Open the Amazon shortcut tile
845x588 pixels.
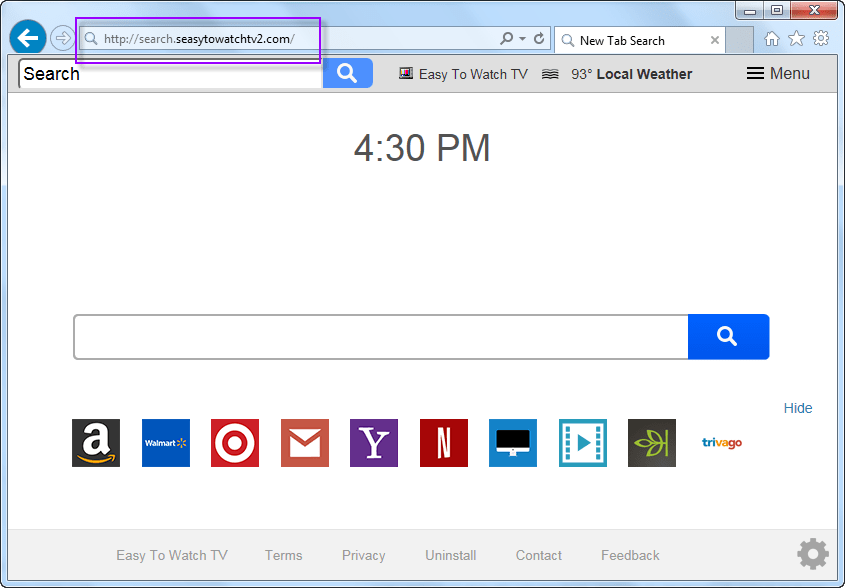coord(96,443)
